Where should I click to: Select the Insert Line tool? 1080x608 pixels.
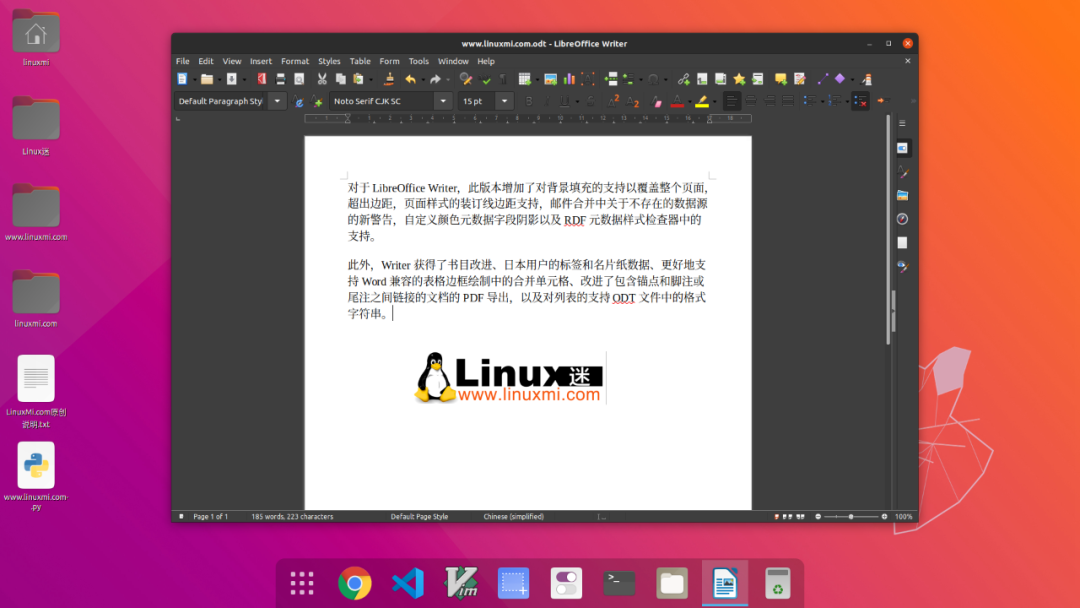coord(822,79)
